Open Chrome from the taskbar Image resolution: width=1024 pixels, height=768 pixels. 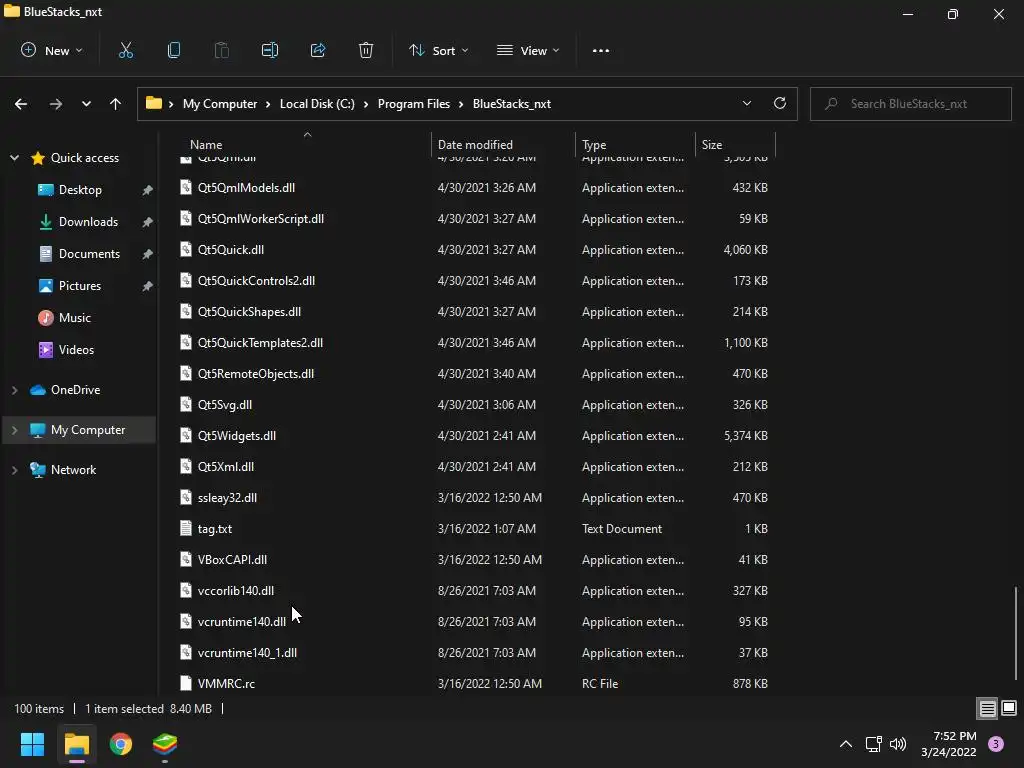pos(121,744)
